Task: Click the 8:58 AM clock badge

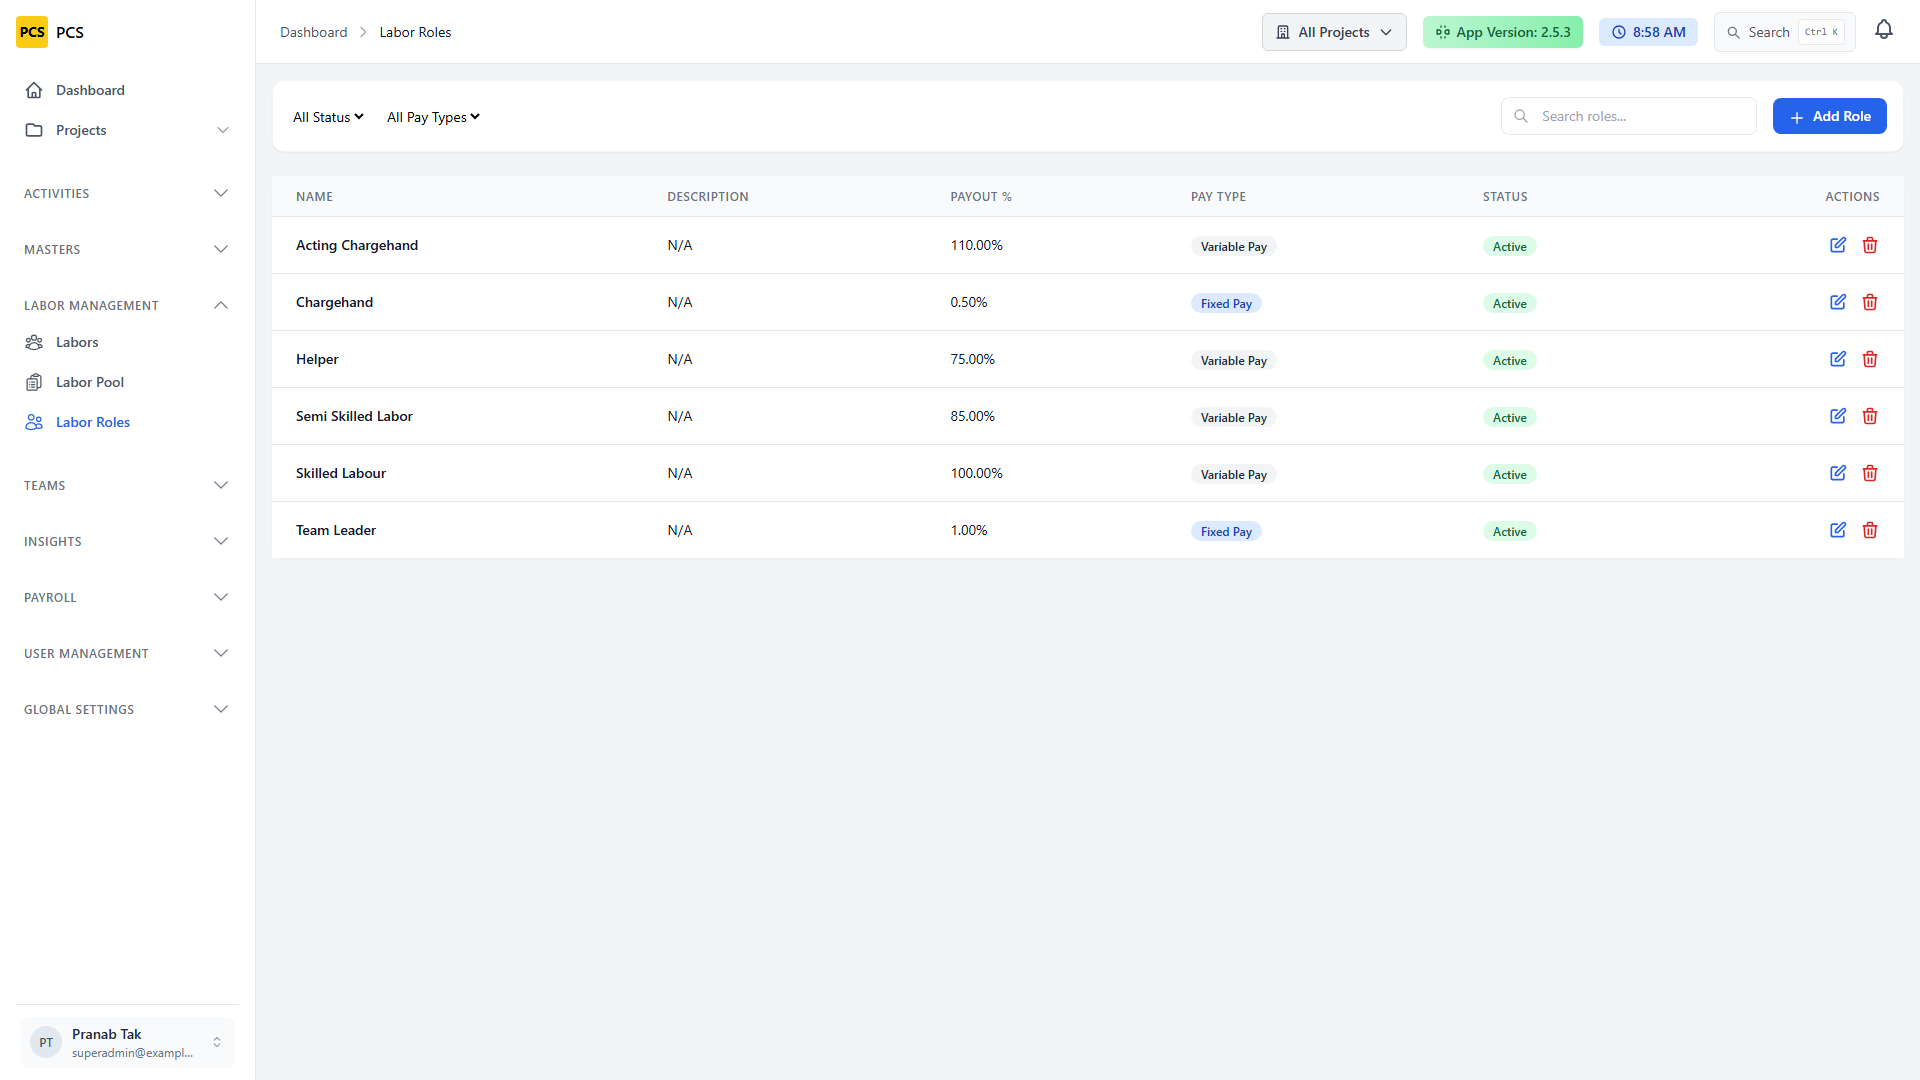Action: tap(1648, 32)
